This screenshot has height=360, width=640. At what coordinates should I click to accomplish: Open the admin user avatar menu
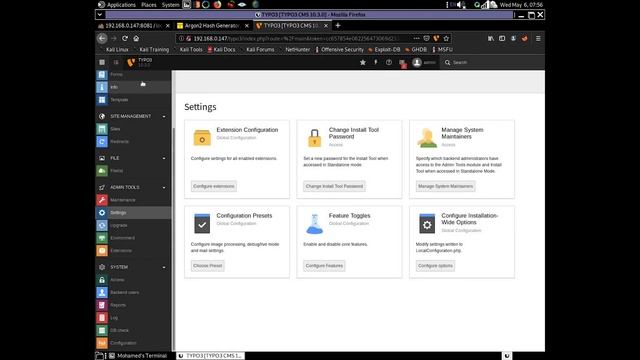pos(424,62)
